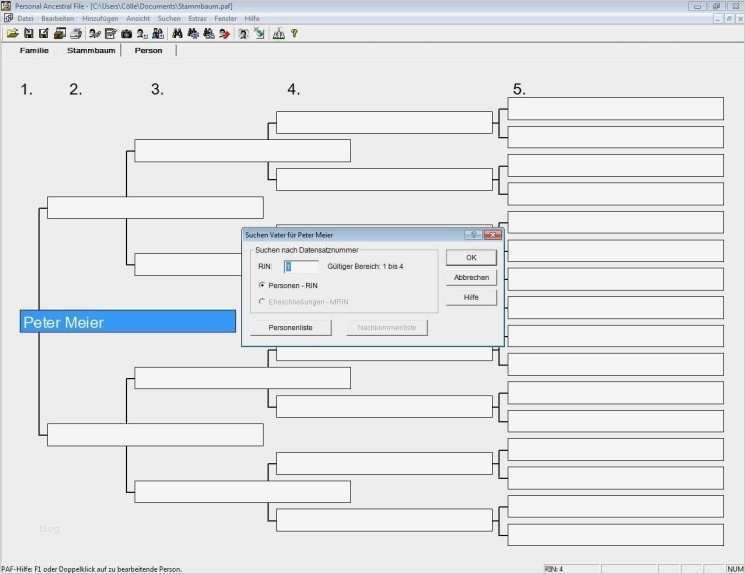Image resolution: width=745 pixels, height=574 pixels.
Task: Click the stacked windows toolbar icon
Action: tap(60, 33)
